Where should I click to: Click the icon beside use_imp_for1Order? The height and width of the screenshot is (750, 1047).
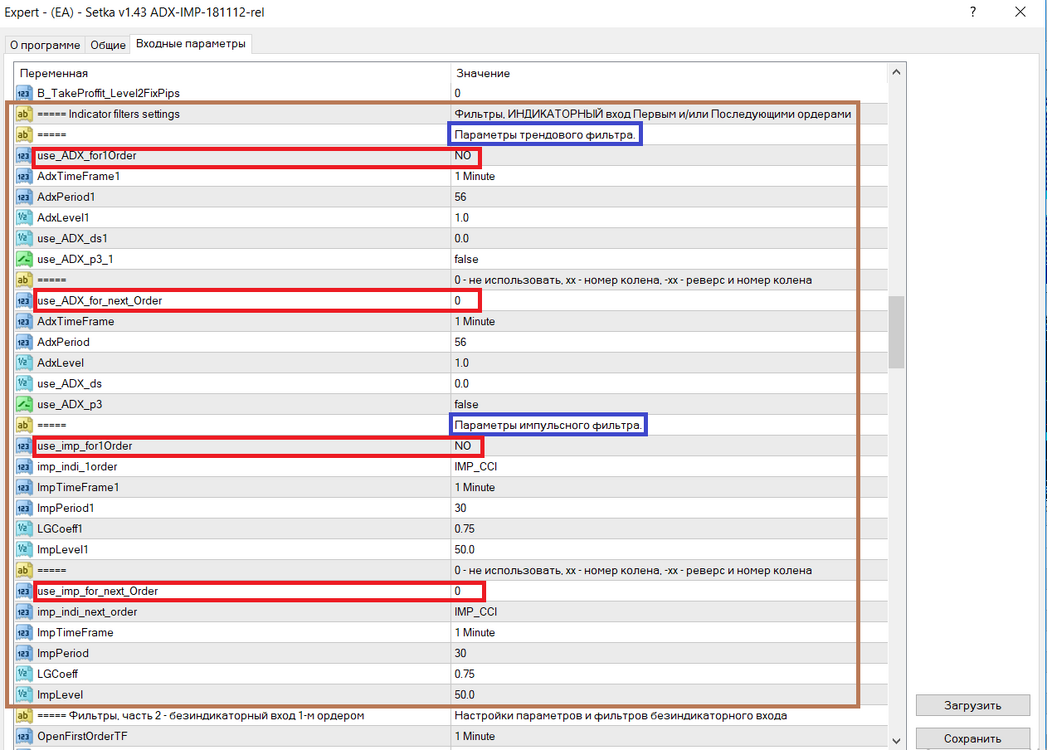[24, 446]
